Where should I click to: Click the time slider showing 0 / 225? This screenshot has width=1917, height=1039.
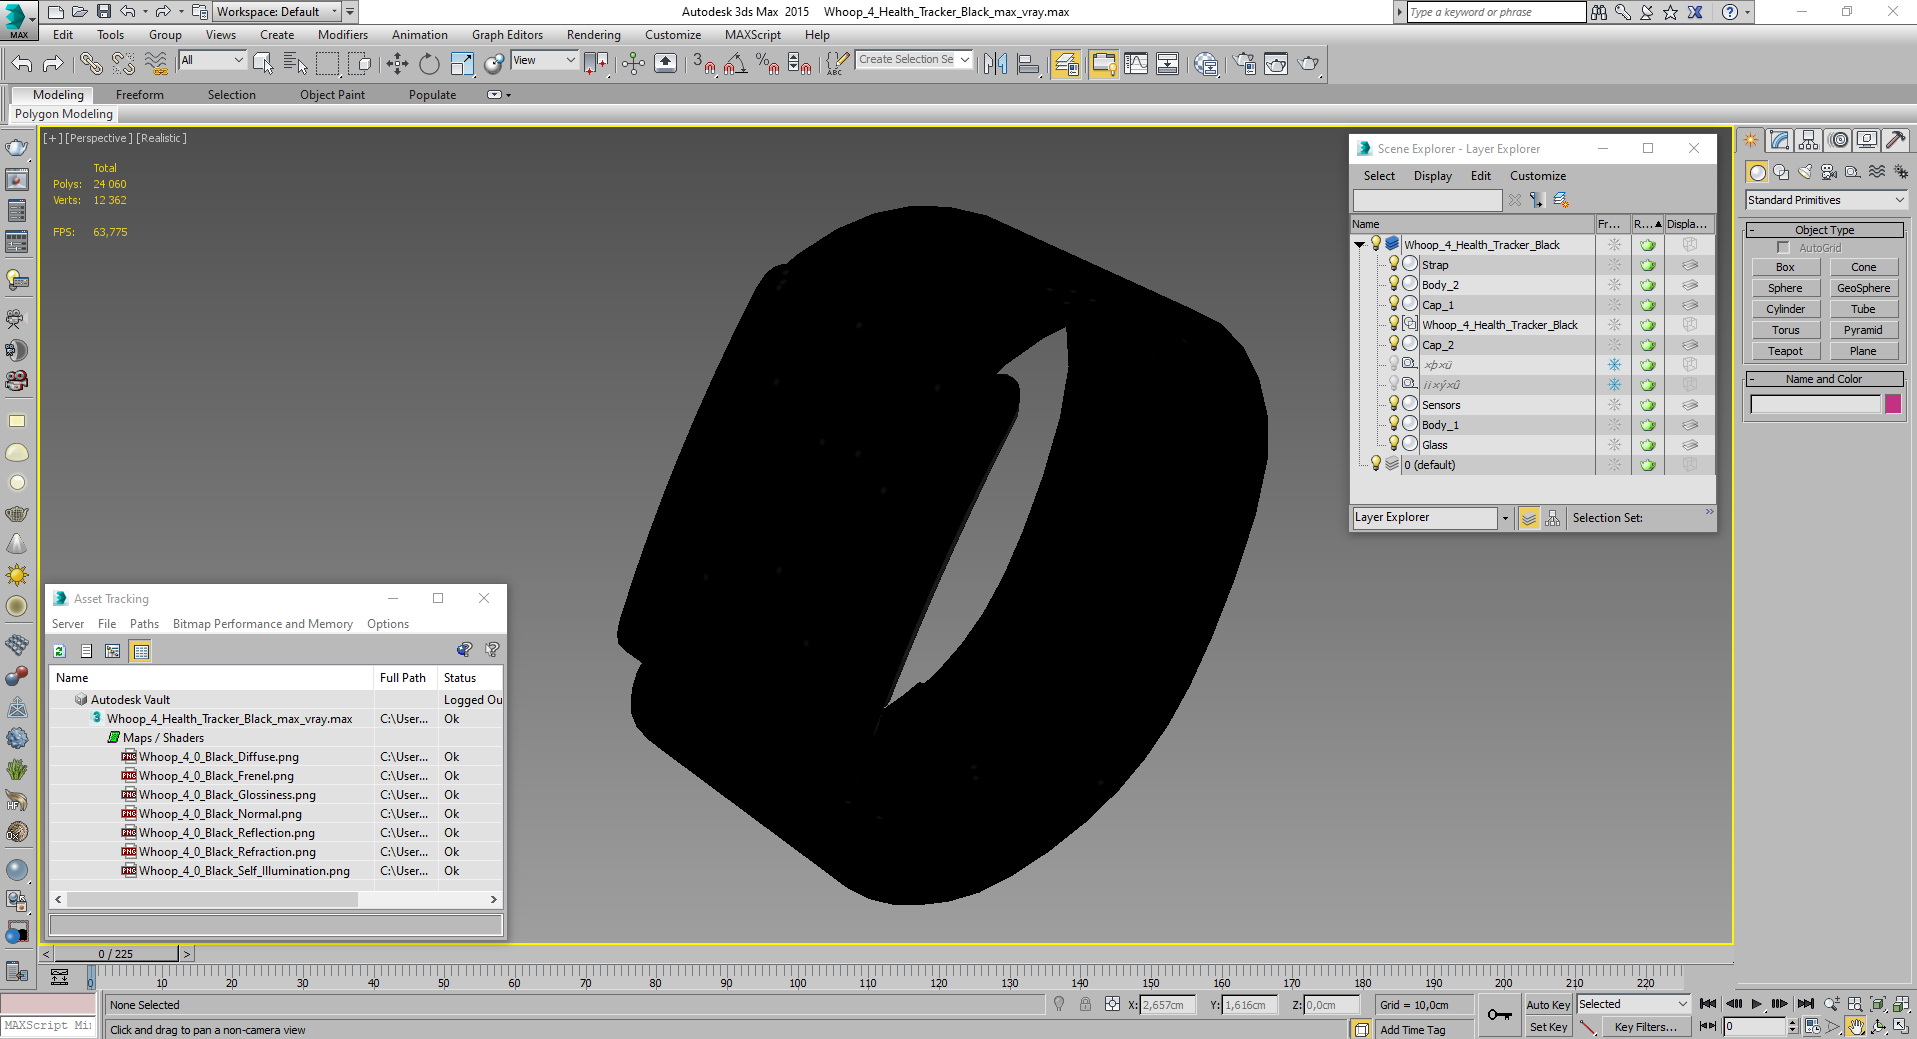point(116,953)
